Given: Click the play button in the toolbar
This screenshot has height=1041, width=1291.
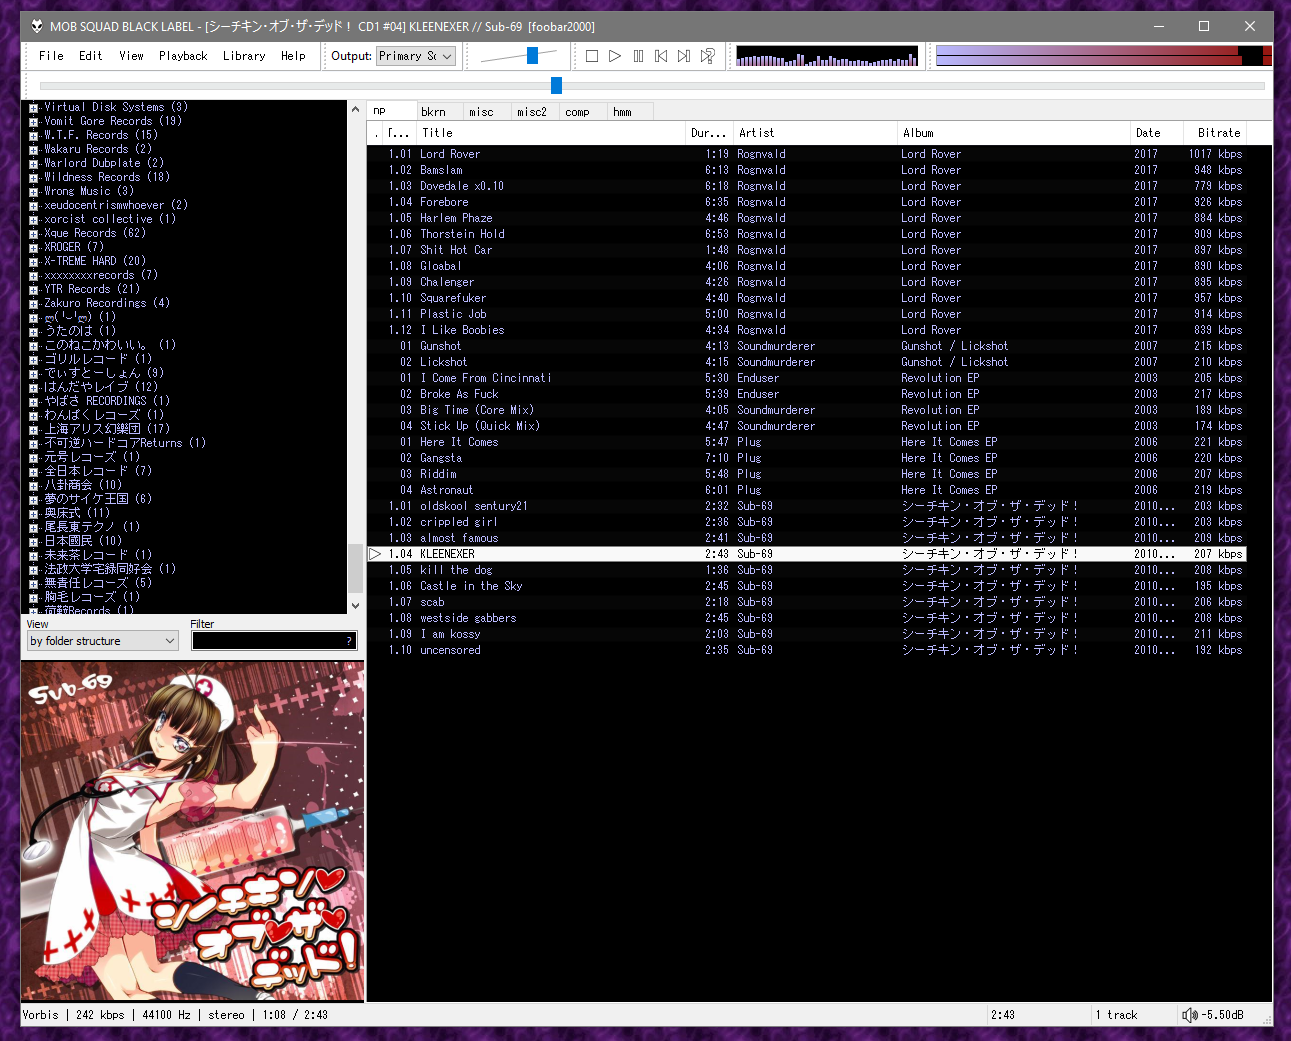Looking at the screenshot, I should click(615, 56).
